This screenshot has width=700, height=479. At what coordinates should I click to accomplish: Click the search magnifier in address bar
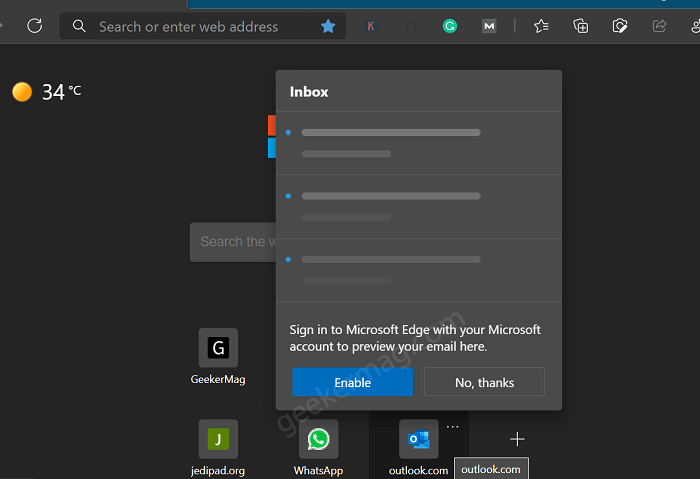79,26
